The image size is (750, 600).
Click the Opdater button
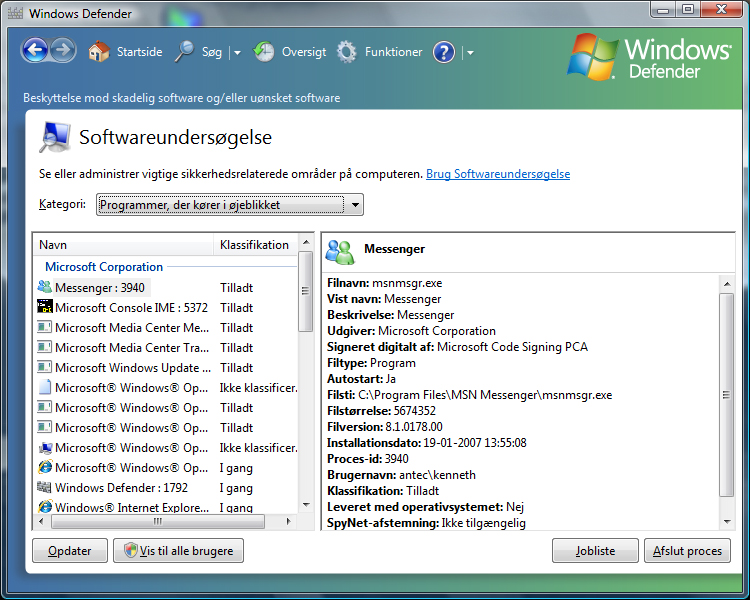(70, 551)
